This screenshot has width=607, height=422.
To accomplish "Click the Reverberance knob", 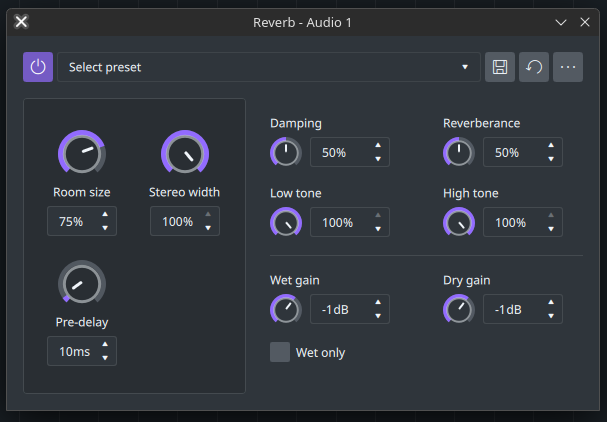I will (x=459, y=152).
